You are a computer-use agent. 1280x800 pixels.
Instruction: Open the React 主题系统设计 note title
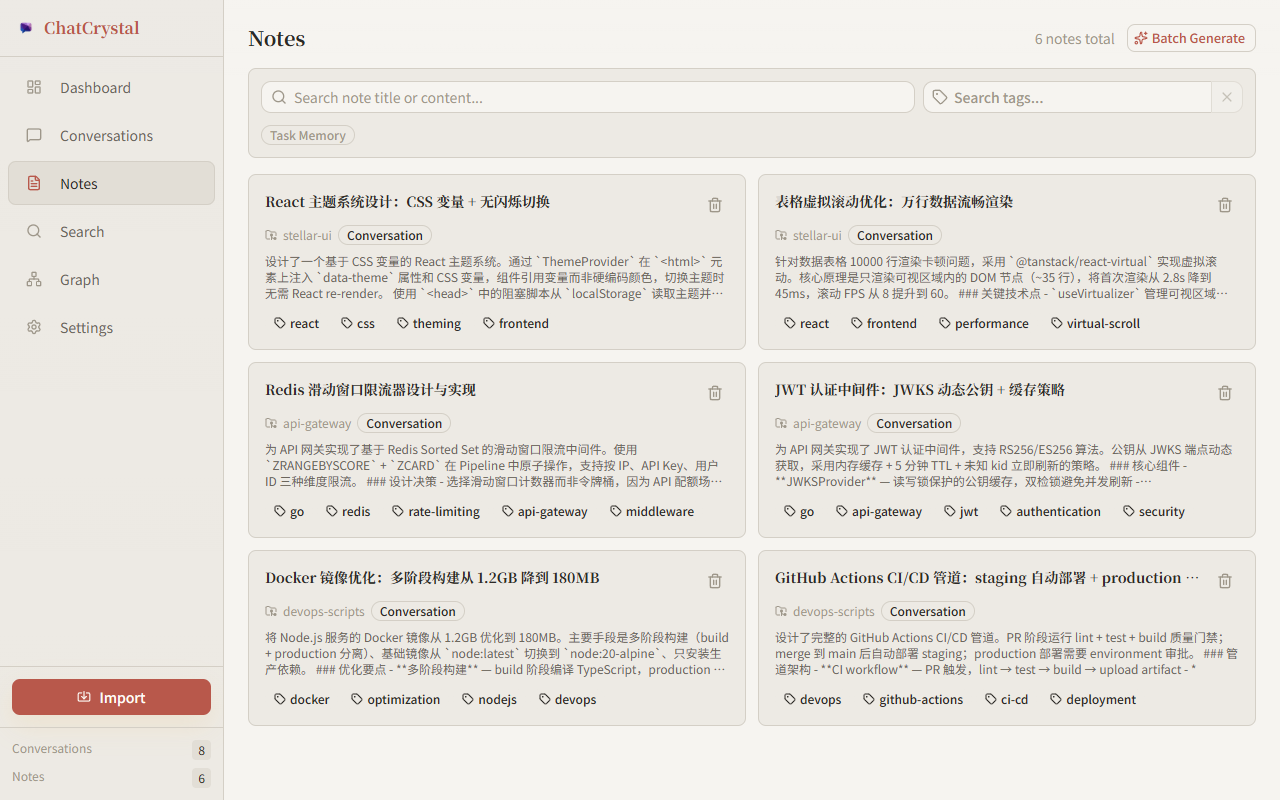[408, 202]
